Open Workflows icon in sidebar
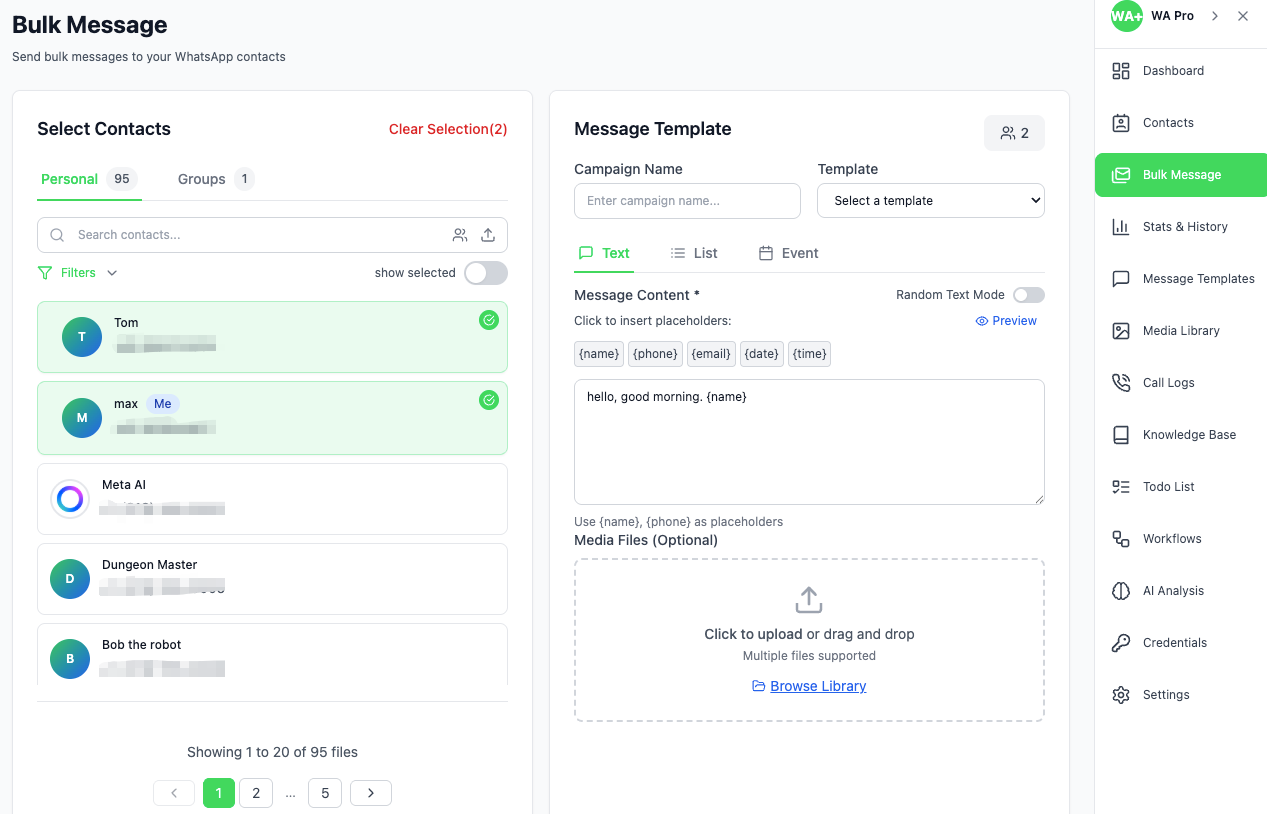1267x814 pixels. (1121, 539)
